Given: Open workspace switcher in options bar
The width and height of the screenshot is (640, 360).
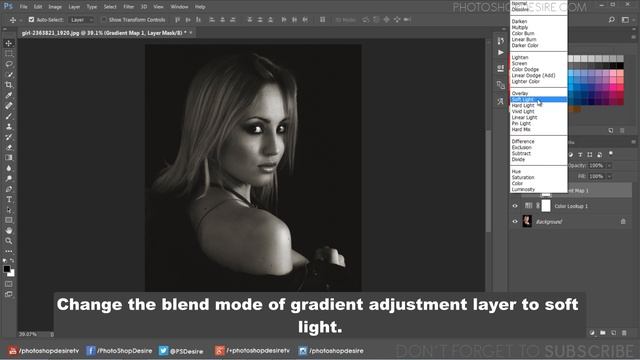Looking at the screenshot, I should coord(625,20).
